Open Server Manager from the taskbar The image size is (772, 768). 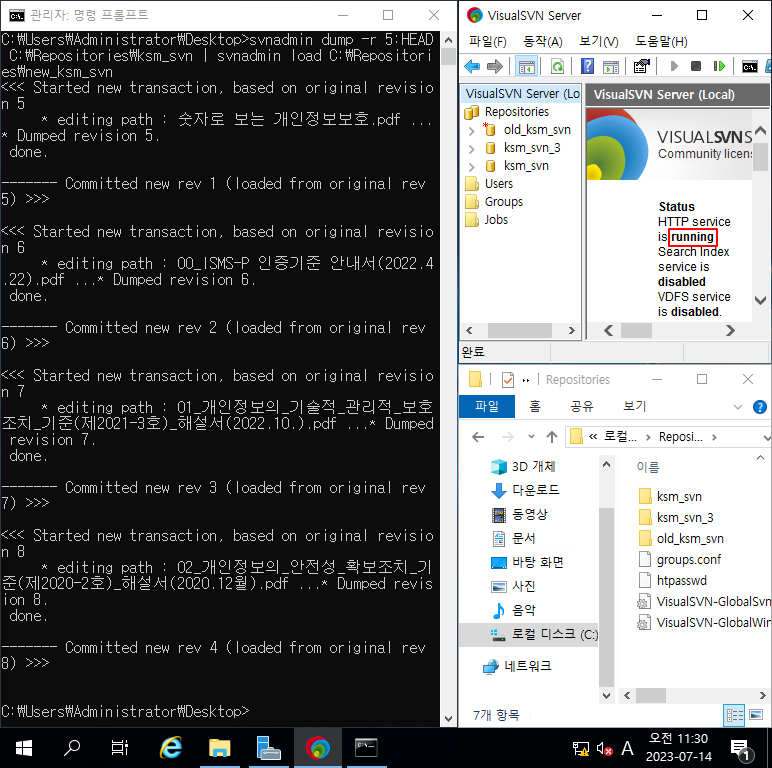pyautogui.click(x=268, y=748)
